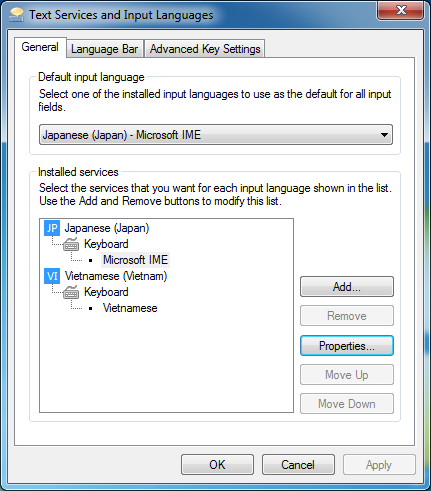The image size is (431, 491).
Task: Open the Default input language dropdown
Action: click(x=216, y=135)
